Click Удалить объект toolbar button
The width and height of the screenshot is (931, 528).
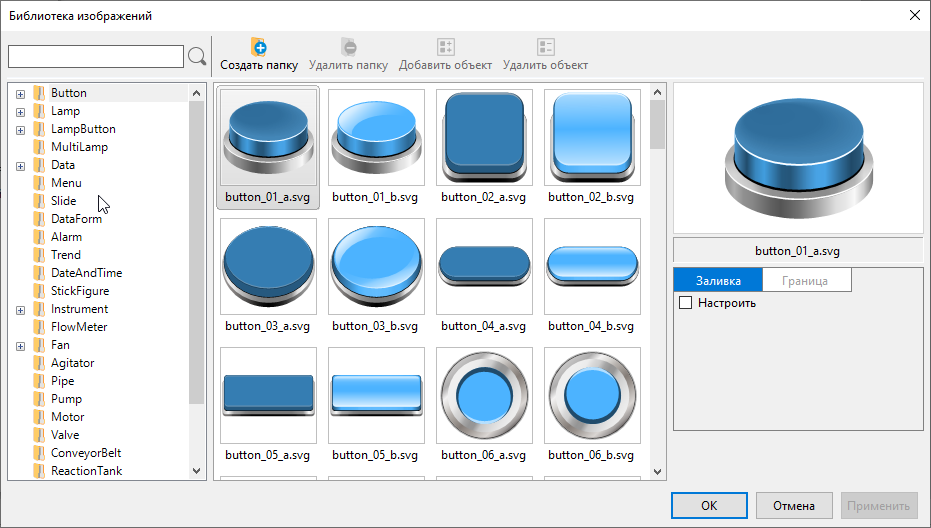pyautogui.click(x=545, y=55)
